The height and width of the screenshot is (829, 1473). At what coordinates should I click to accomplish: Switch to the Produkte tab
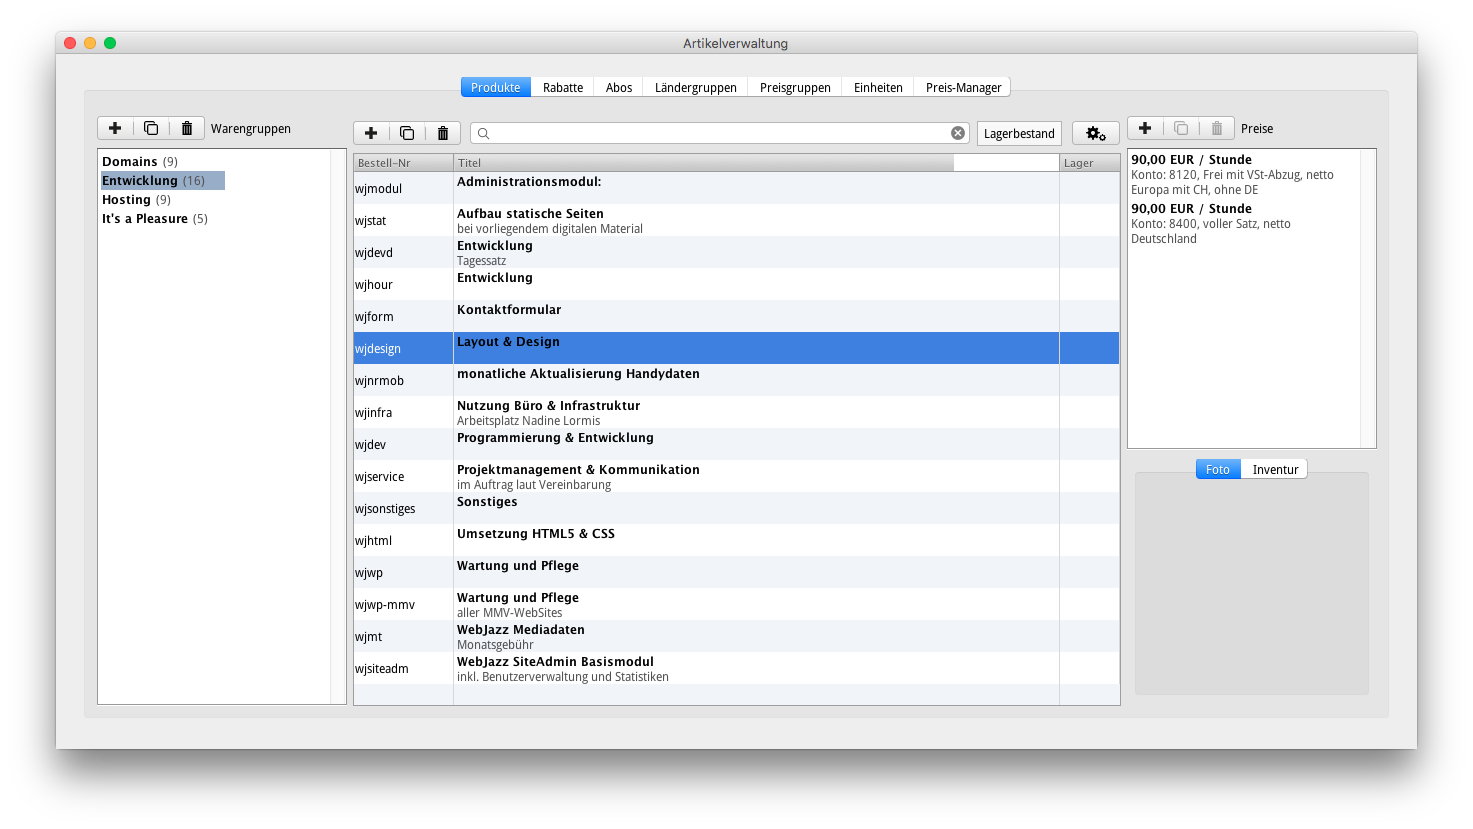point(496,87)
